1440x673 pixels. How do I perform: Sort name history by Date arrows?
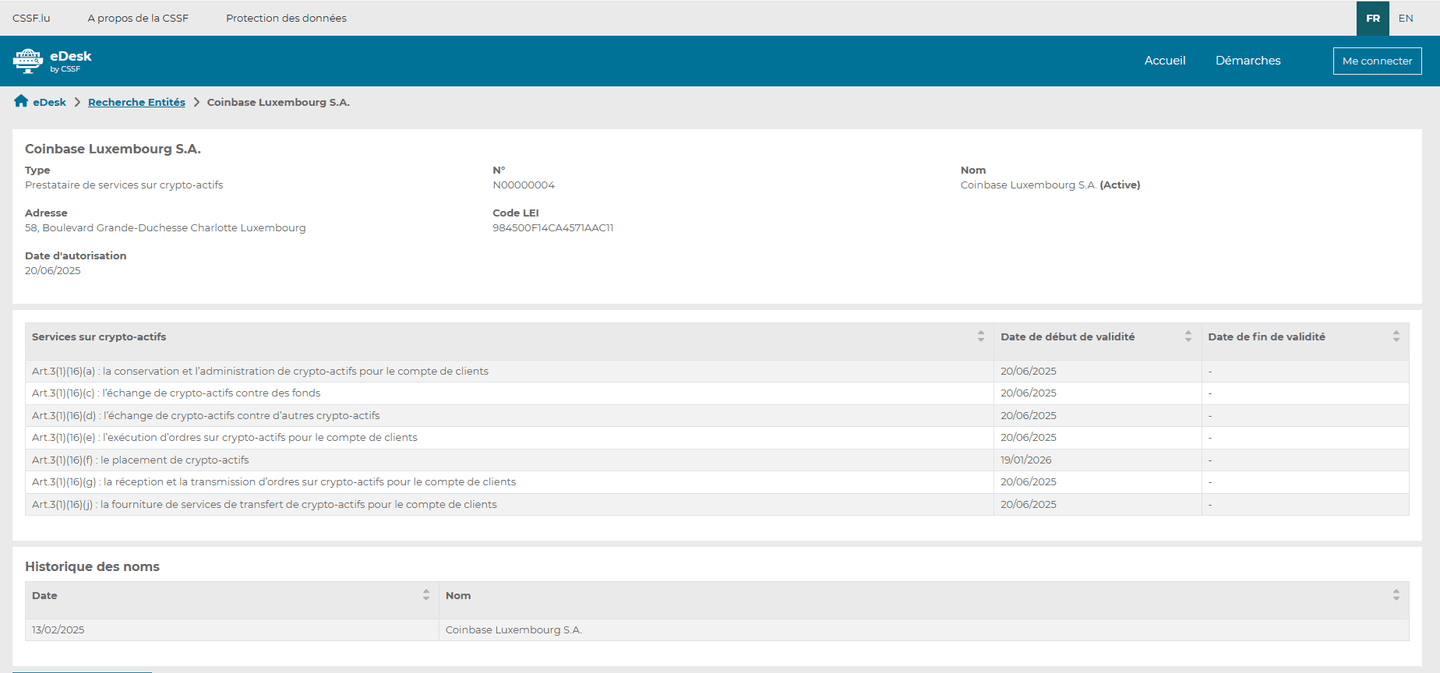(426, 595)
